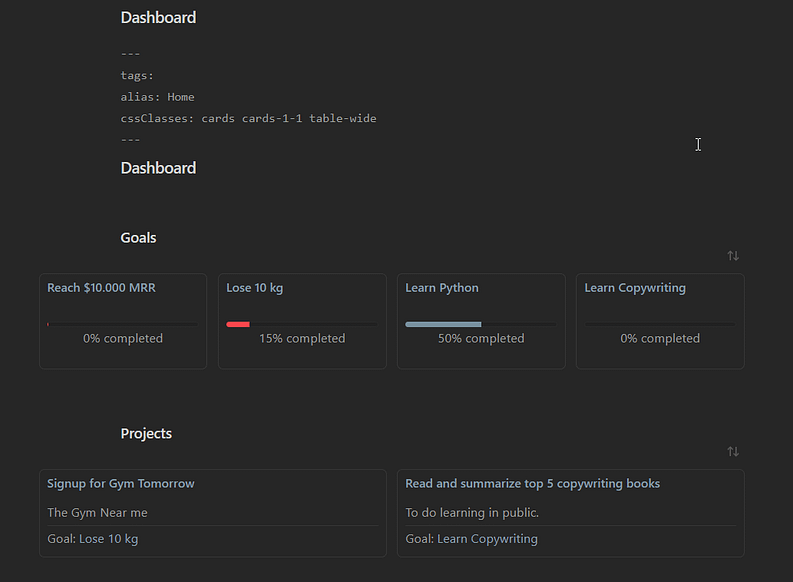Viewport: 793px width, 582px height.
Task: Open the Signup for Gym Tomorrow project
Action: [120, 484]
